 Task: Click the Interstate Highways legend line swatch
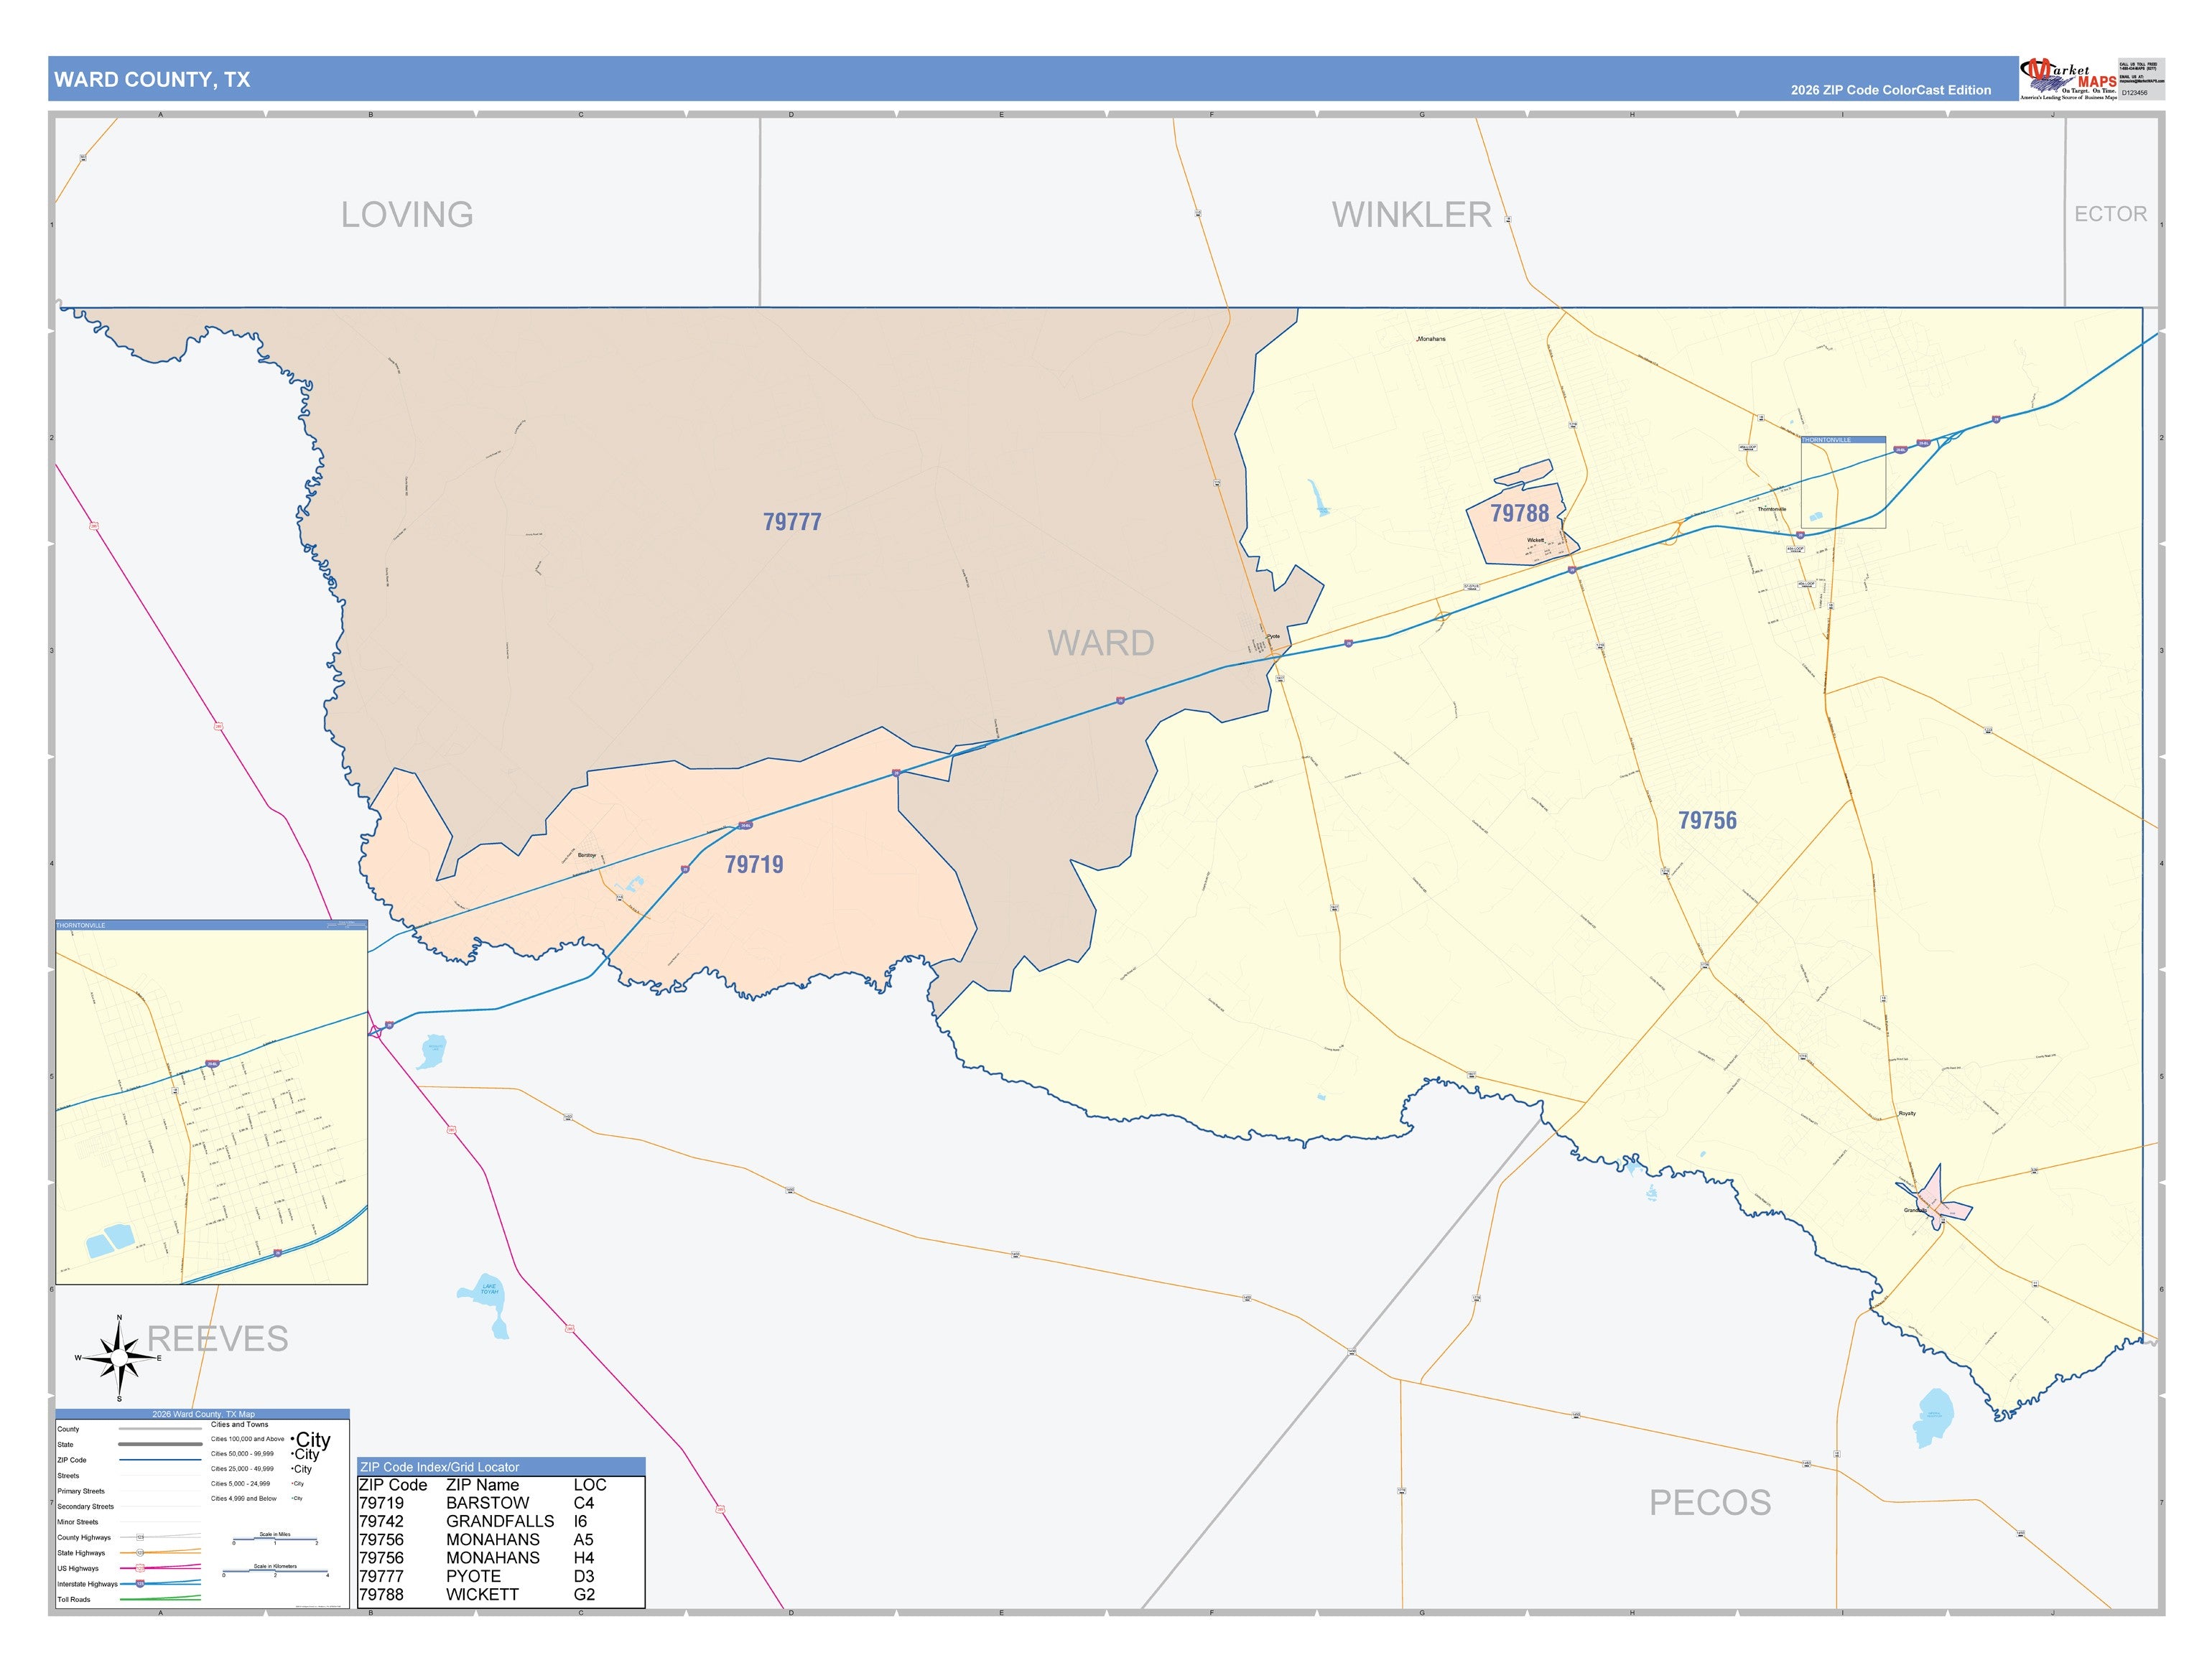[160, 1584]
